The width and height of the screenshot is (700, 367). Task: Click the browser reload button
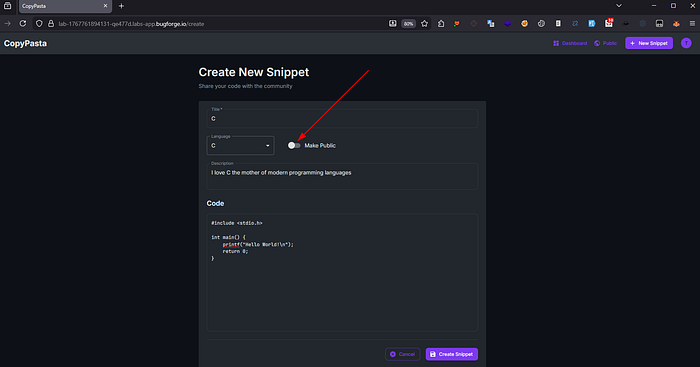(23, 24)
